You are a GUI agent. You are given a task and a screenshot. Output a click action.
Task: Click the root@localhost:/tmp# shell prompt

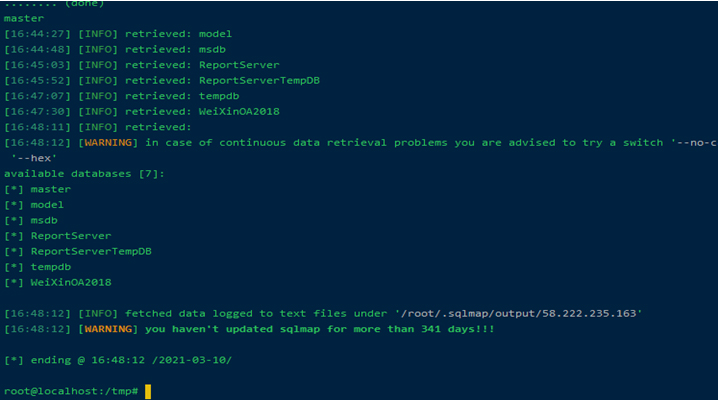pyautogui.click(x=72, y=391)
